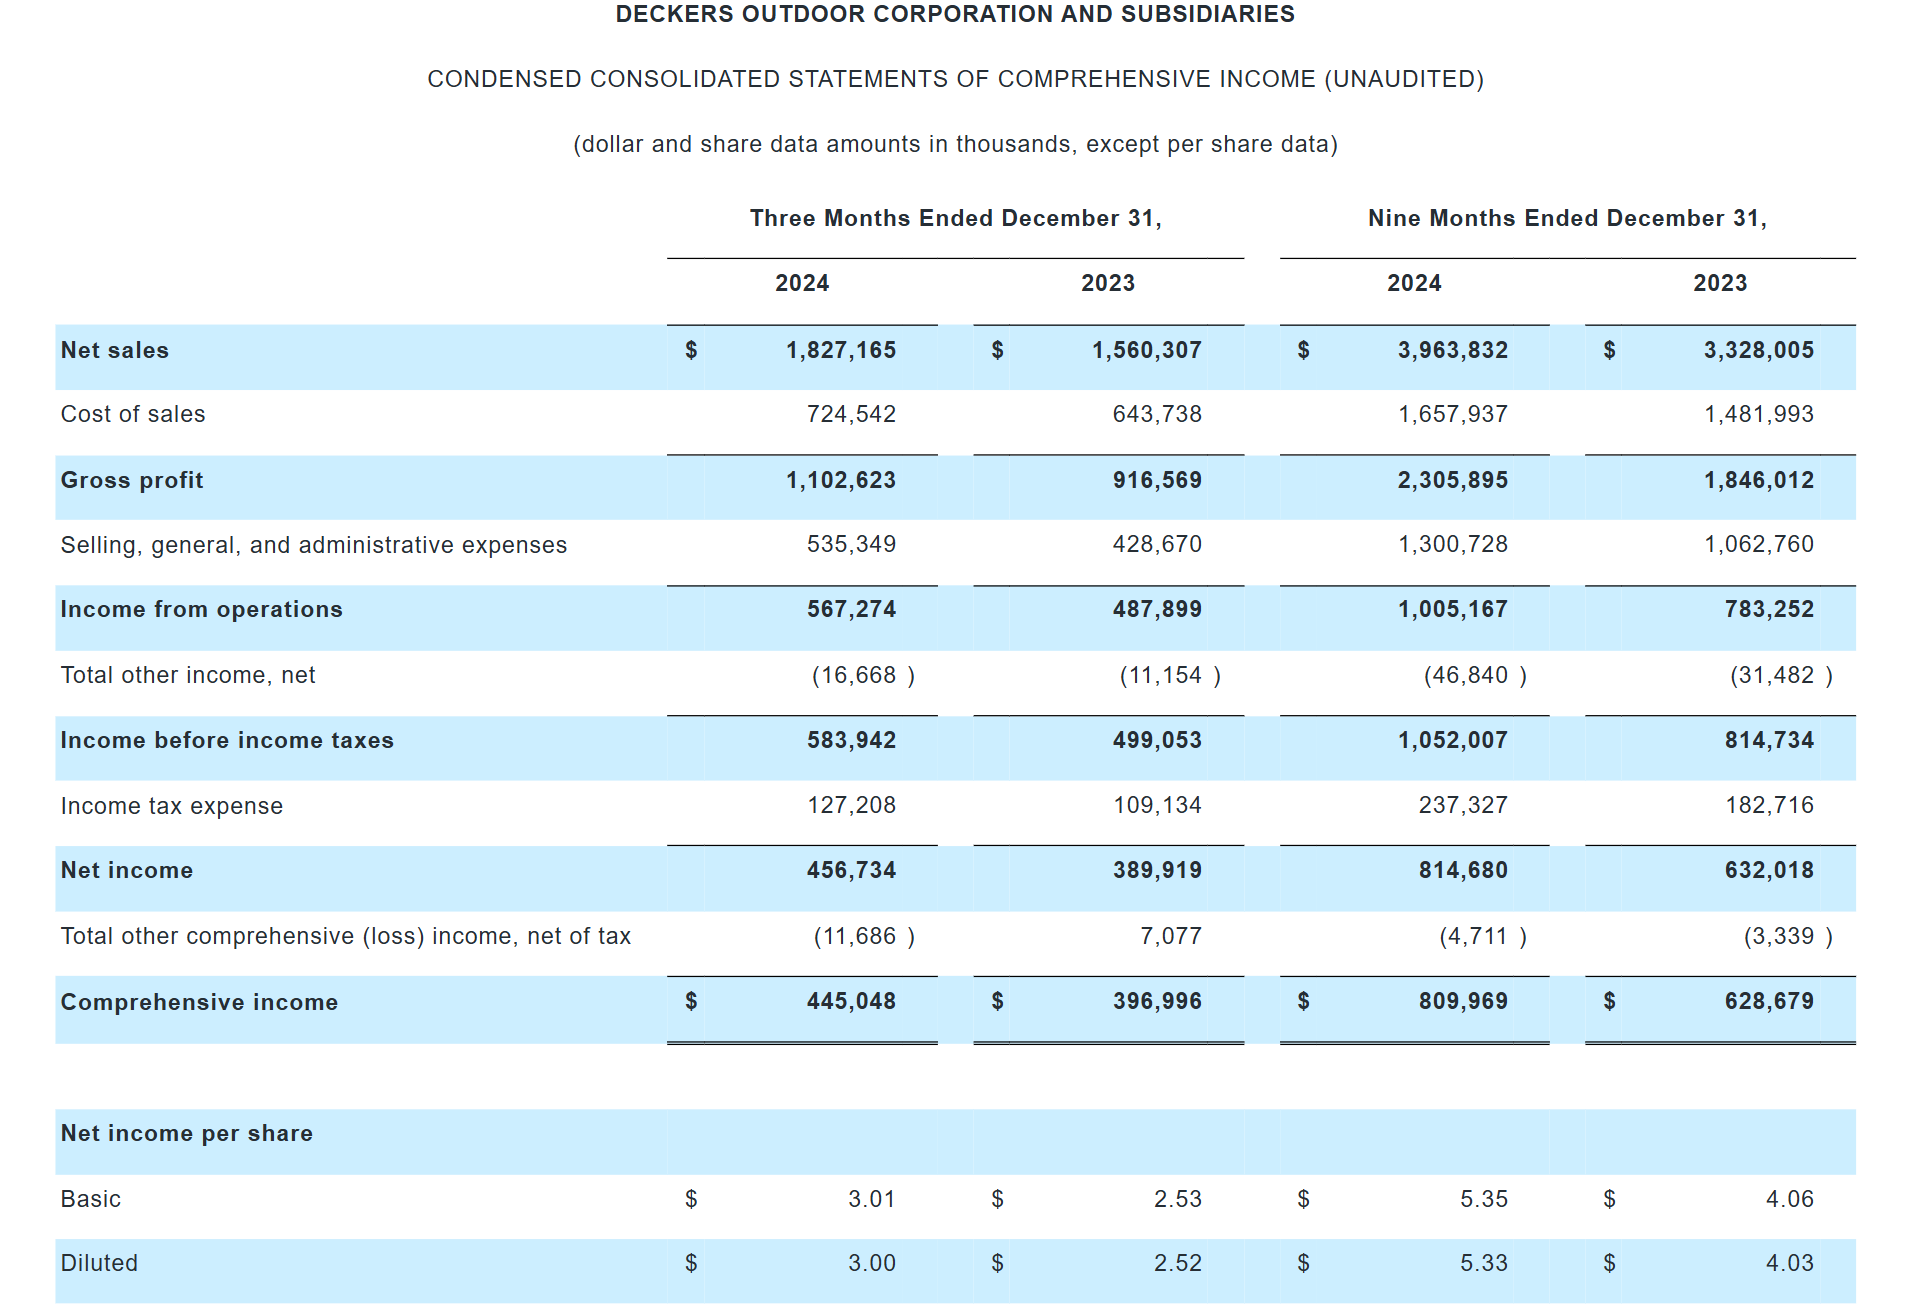
Task: Click comprehensive income value 809,969
Action: pos(1464,1001)
